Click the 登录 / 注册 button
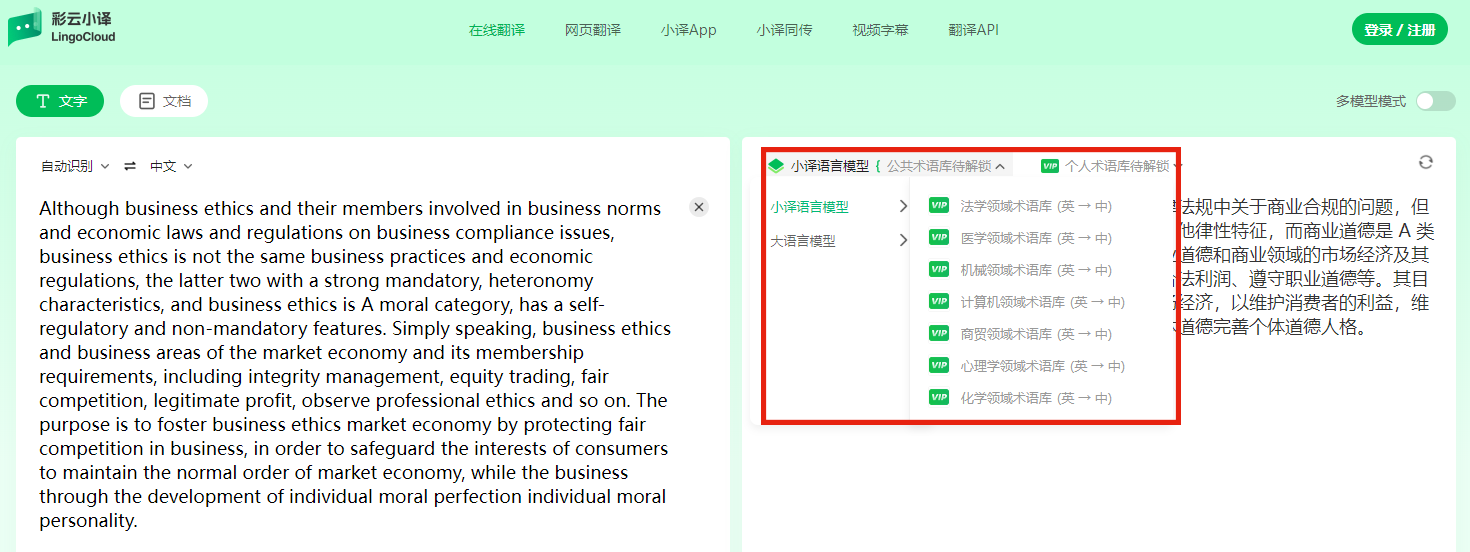 tap(1399, 30)
